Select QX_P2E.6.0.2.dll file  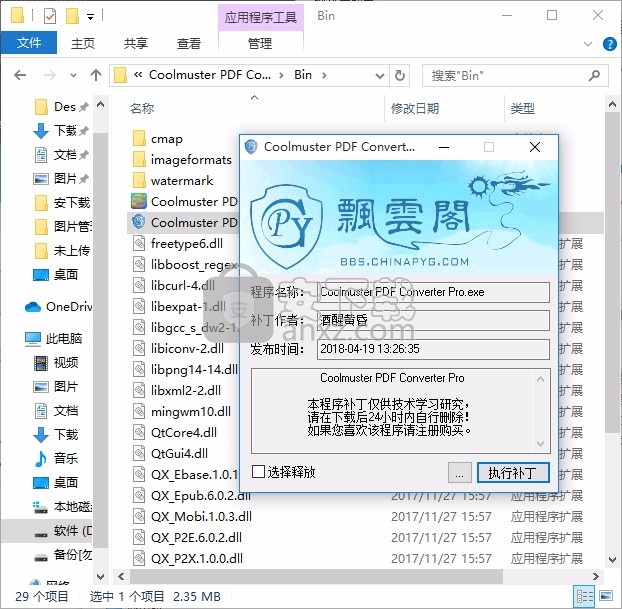click(x=196, y=537)
